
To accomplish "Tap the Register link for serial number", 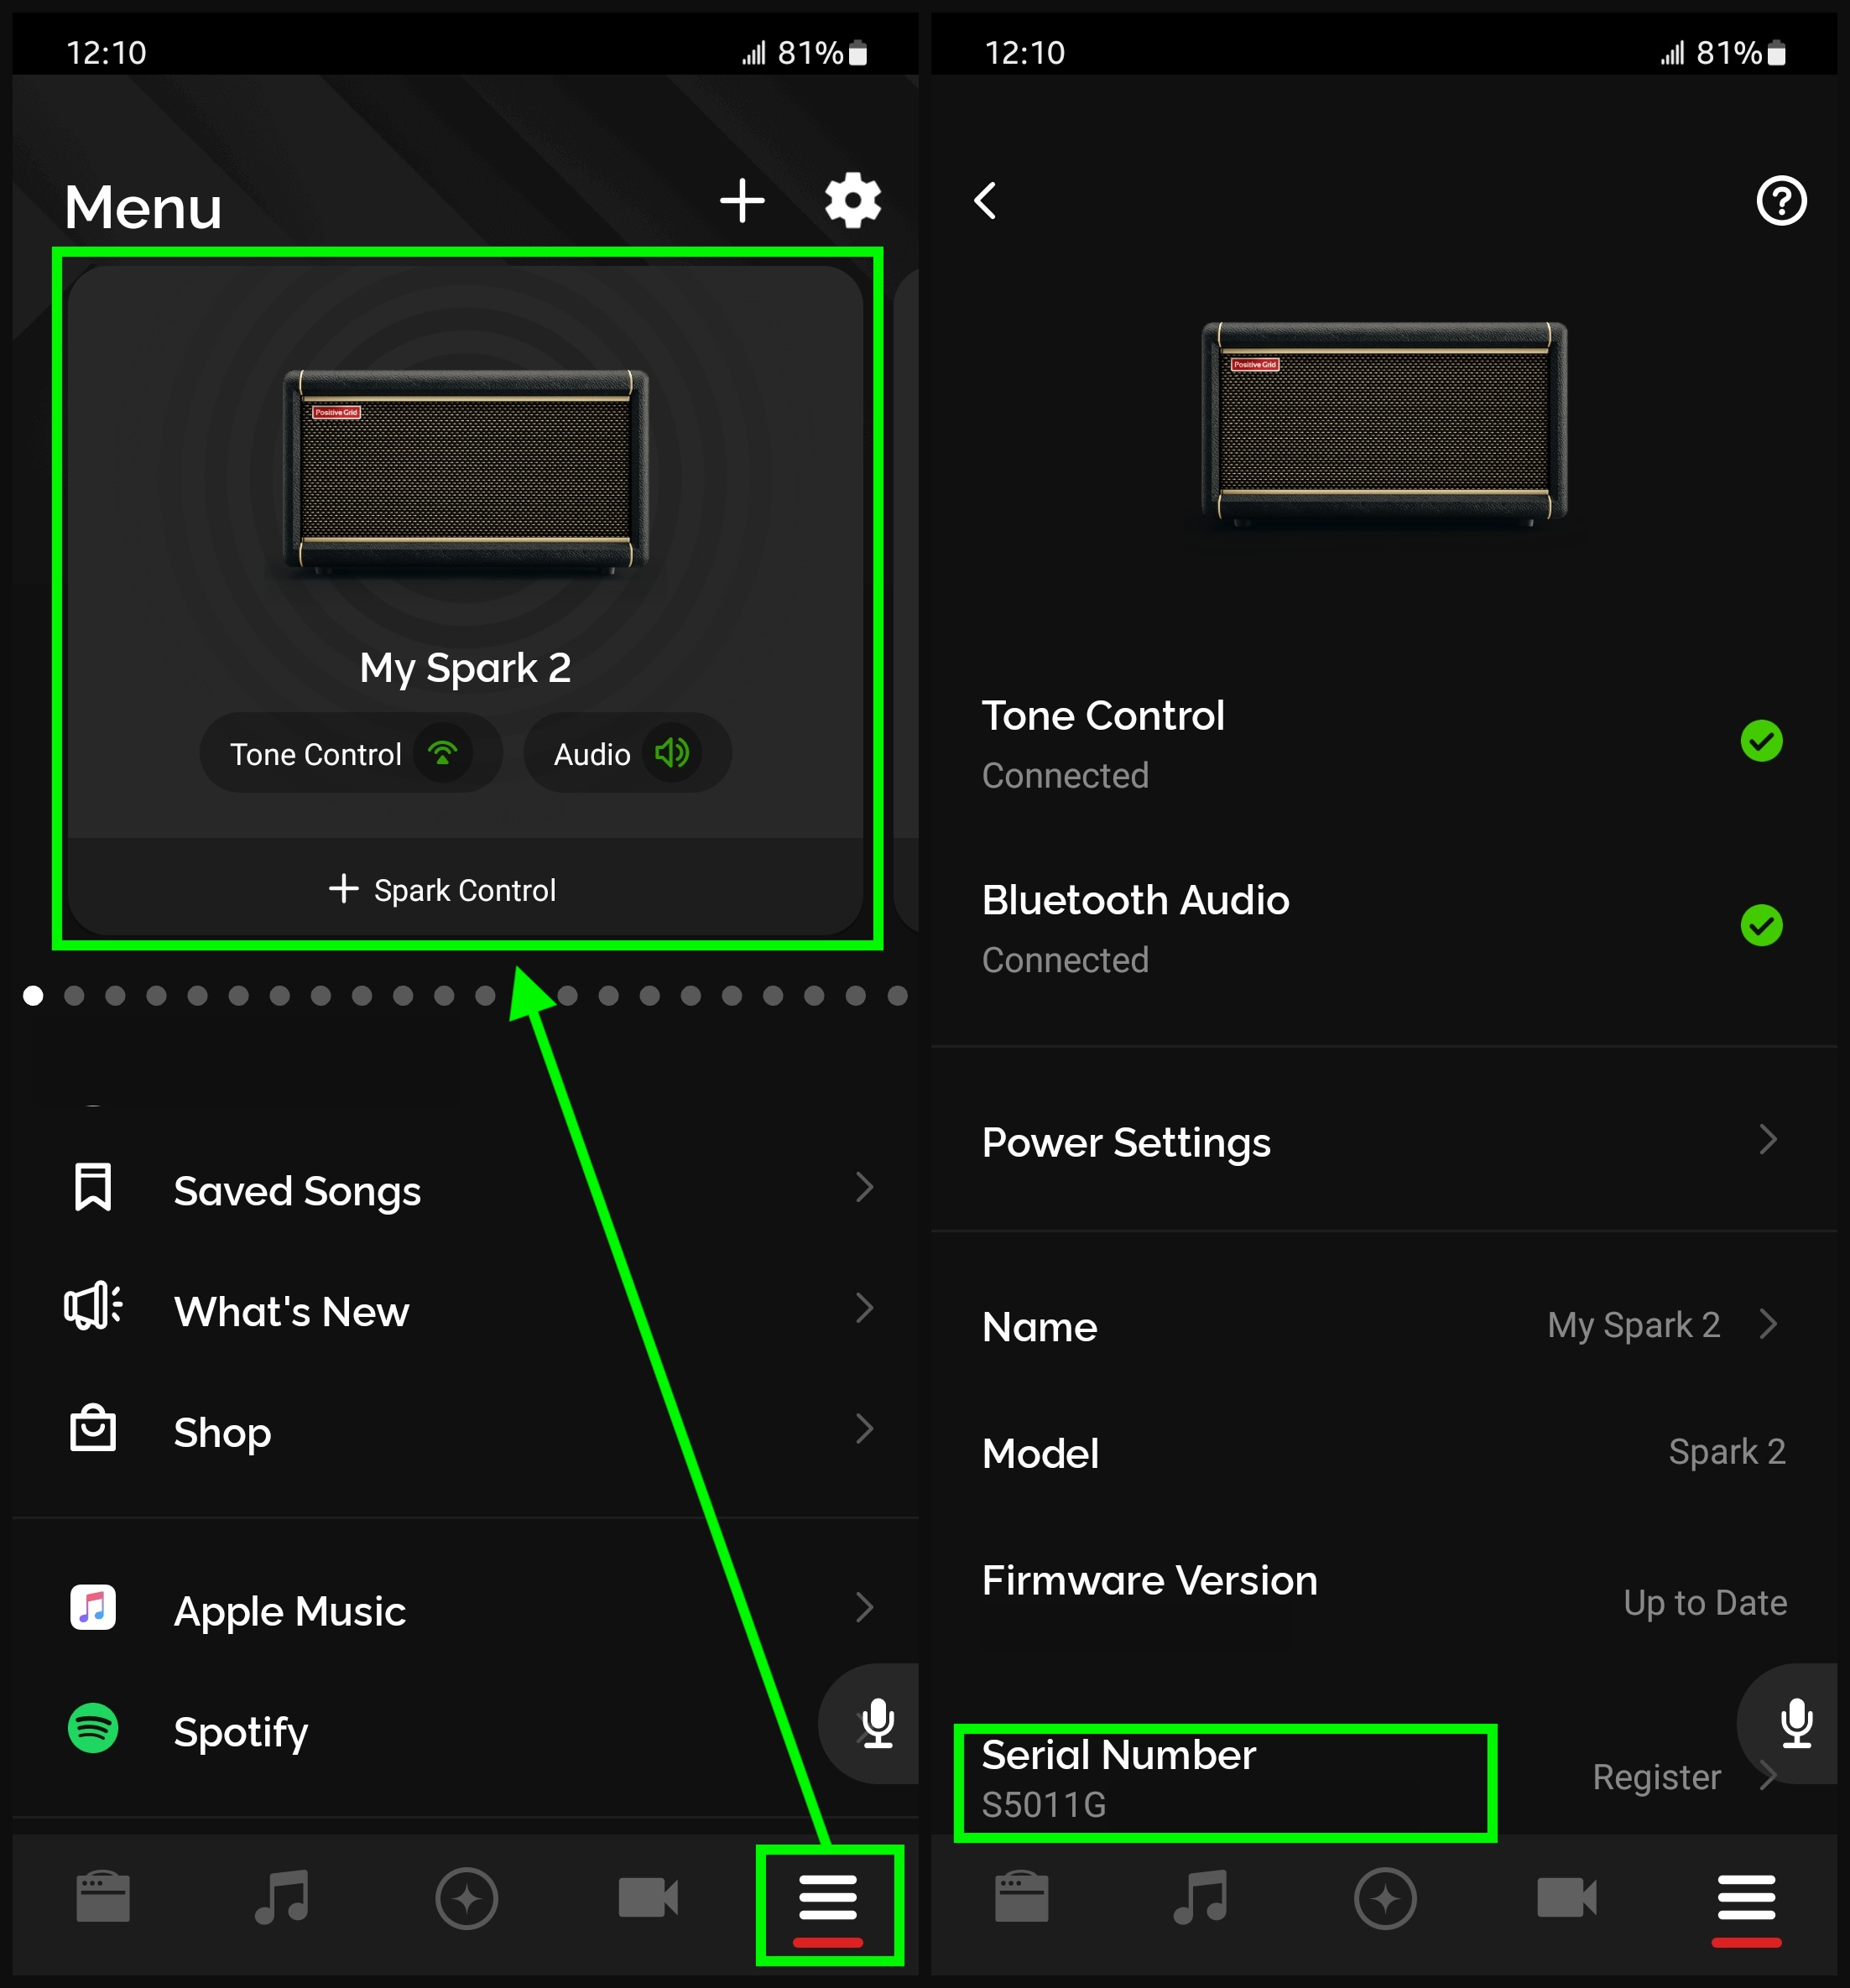I will coord(1656,1777).
